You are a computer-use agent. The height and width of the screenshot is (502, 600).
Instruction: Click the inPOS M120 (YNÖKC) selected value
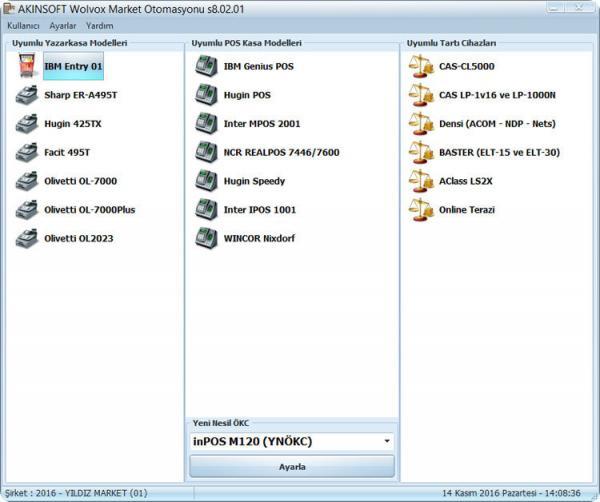(x=253, y=441)
